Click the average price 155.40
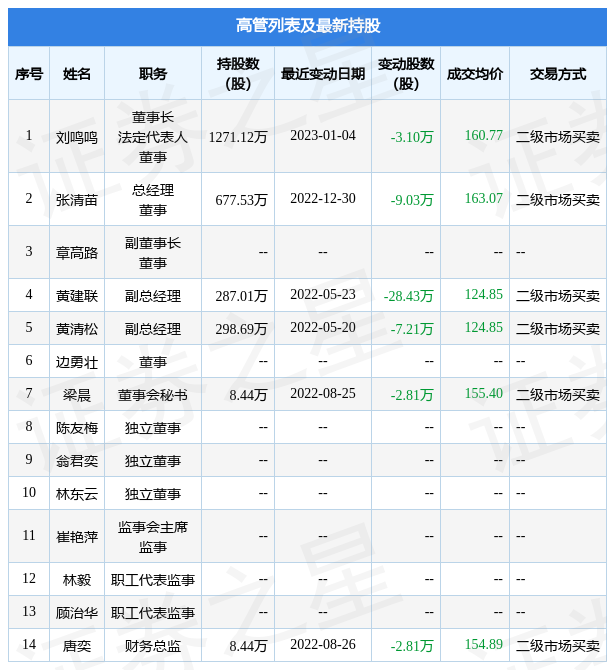Screen dimensions: 607x670 (x=484, y=393)
